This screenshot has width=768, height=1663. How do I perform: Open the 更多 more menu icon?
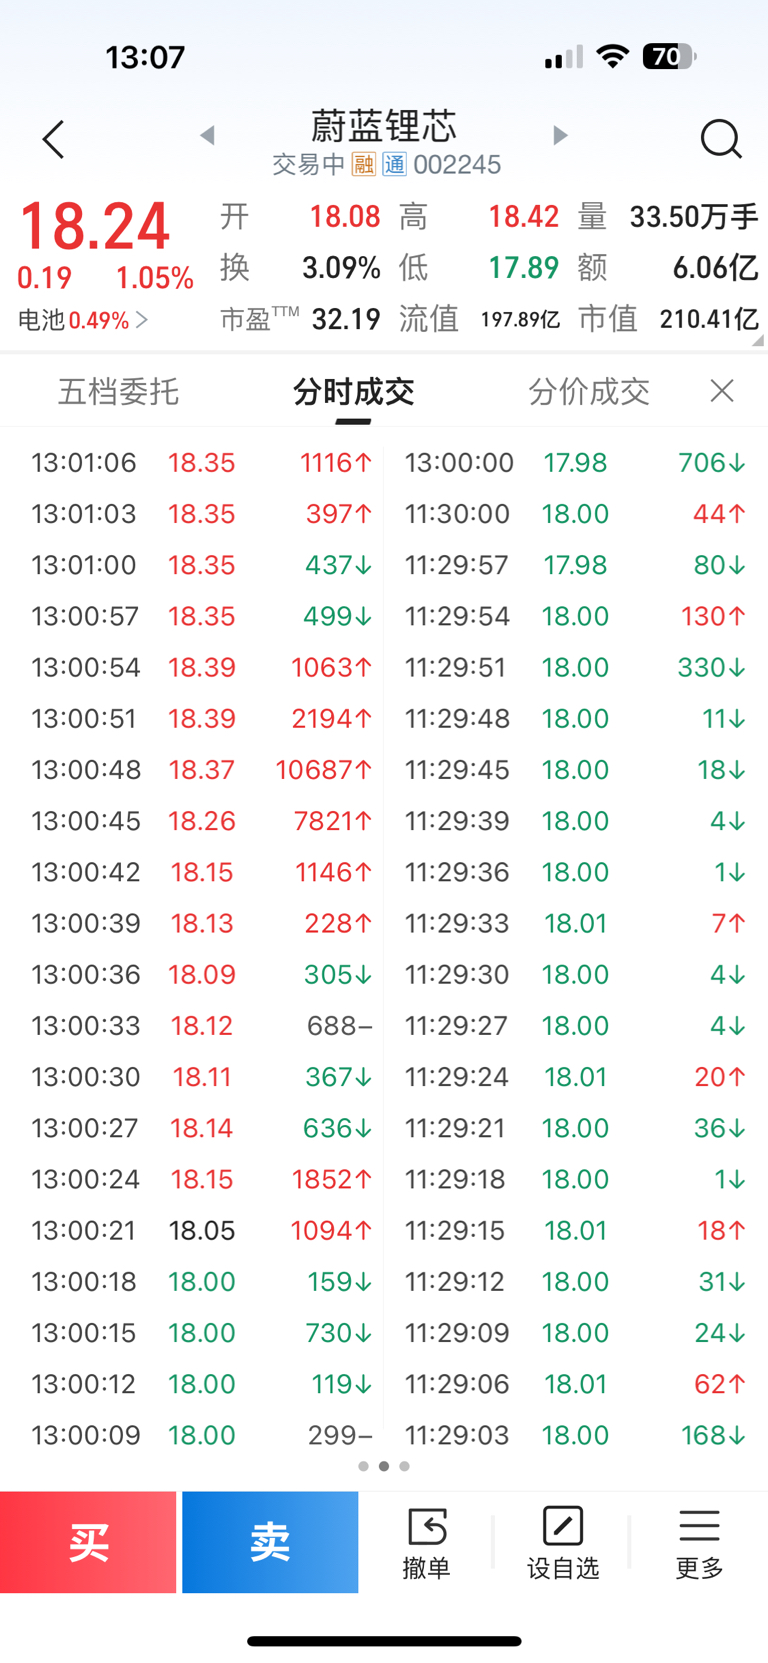click(x=699, y=1543)
